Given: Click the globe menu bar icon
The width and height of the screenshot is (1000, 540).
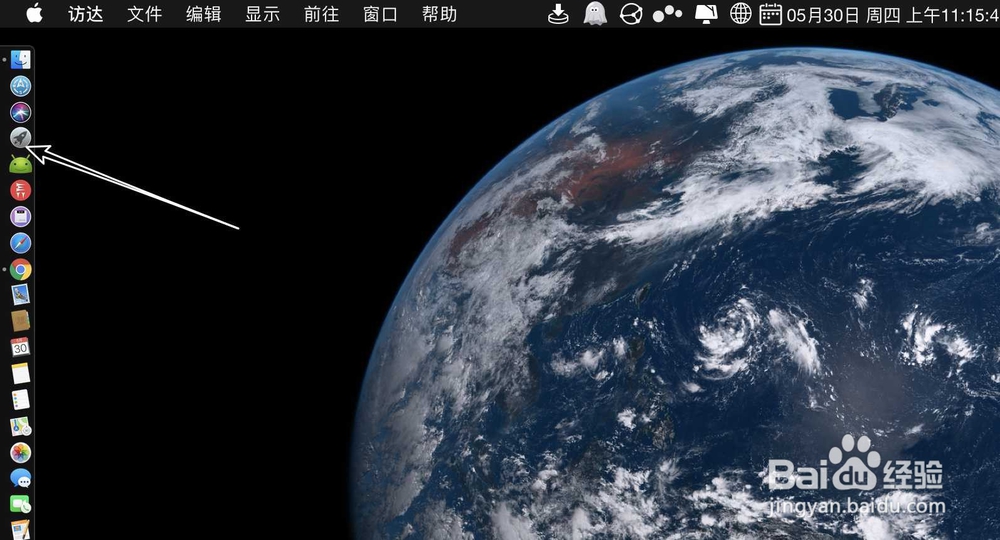Looking at the screenshot, I should 740,14.
